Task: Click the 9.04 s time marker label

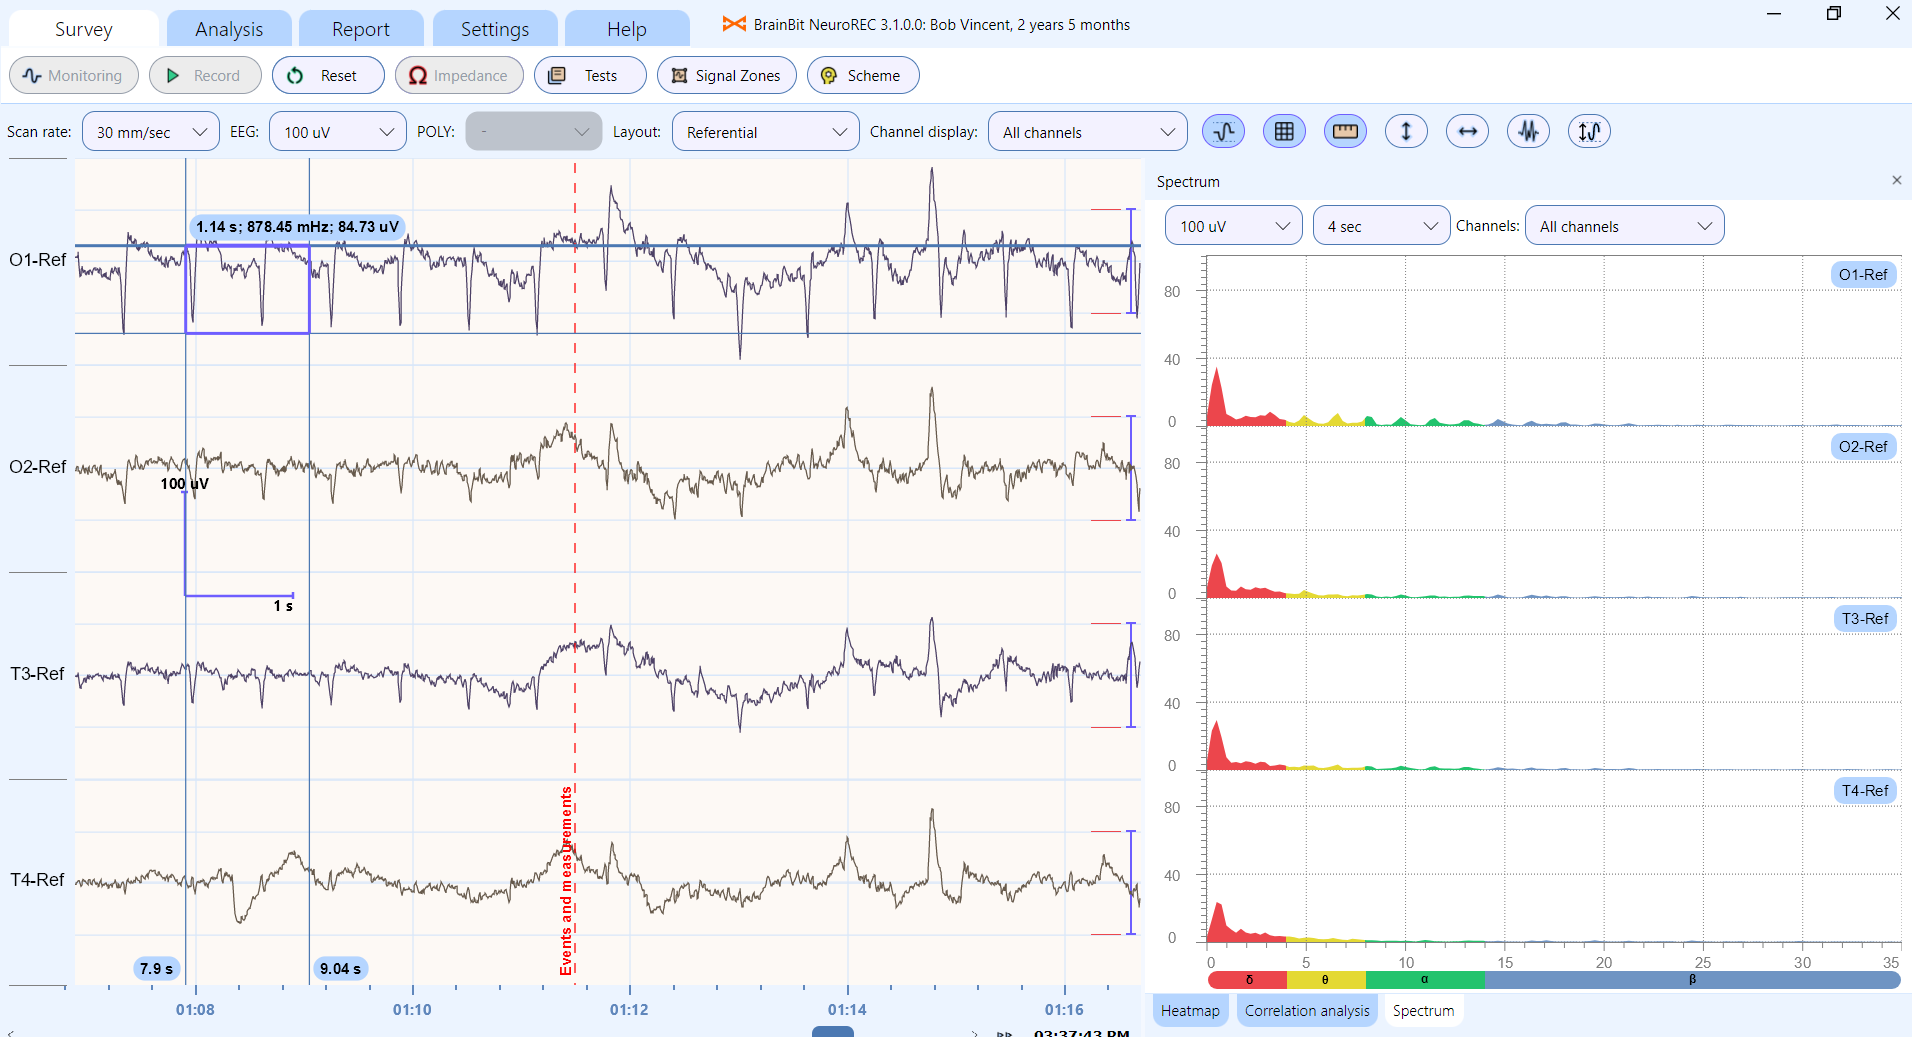Action: click(x=340, y=968)
